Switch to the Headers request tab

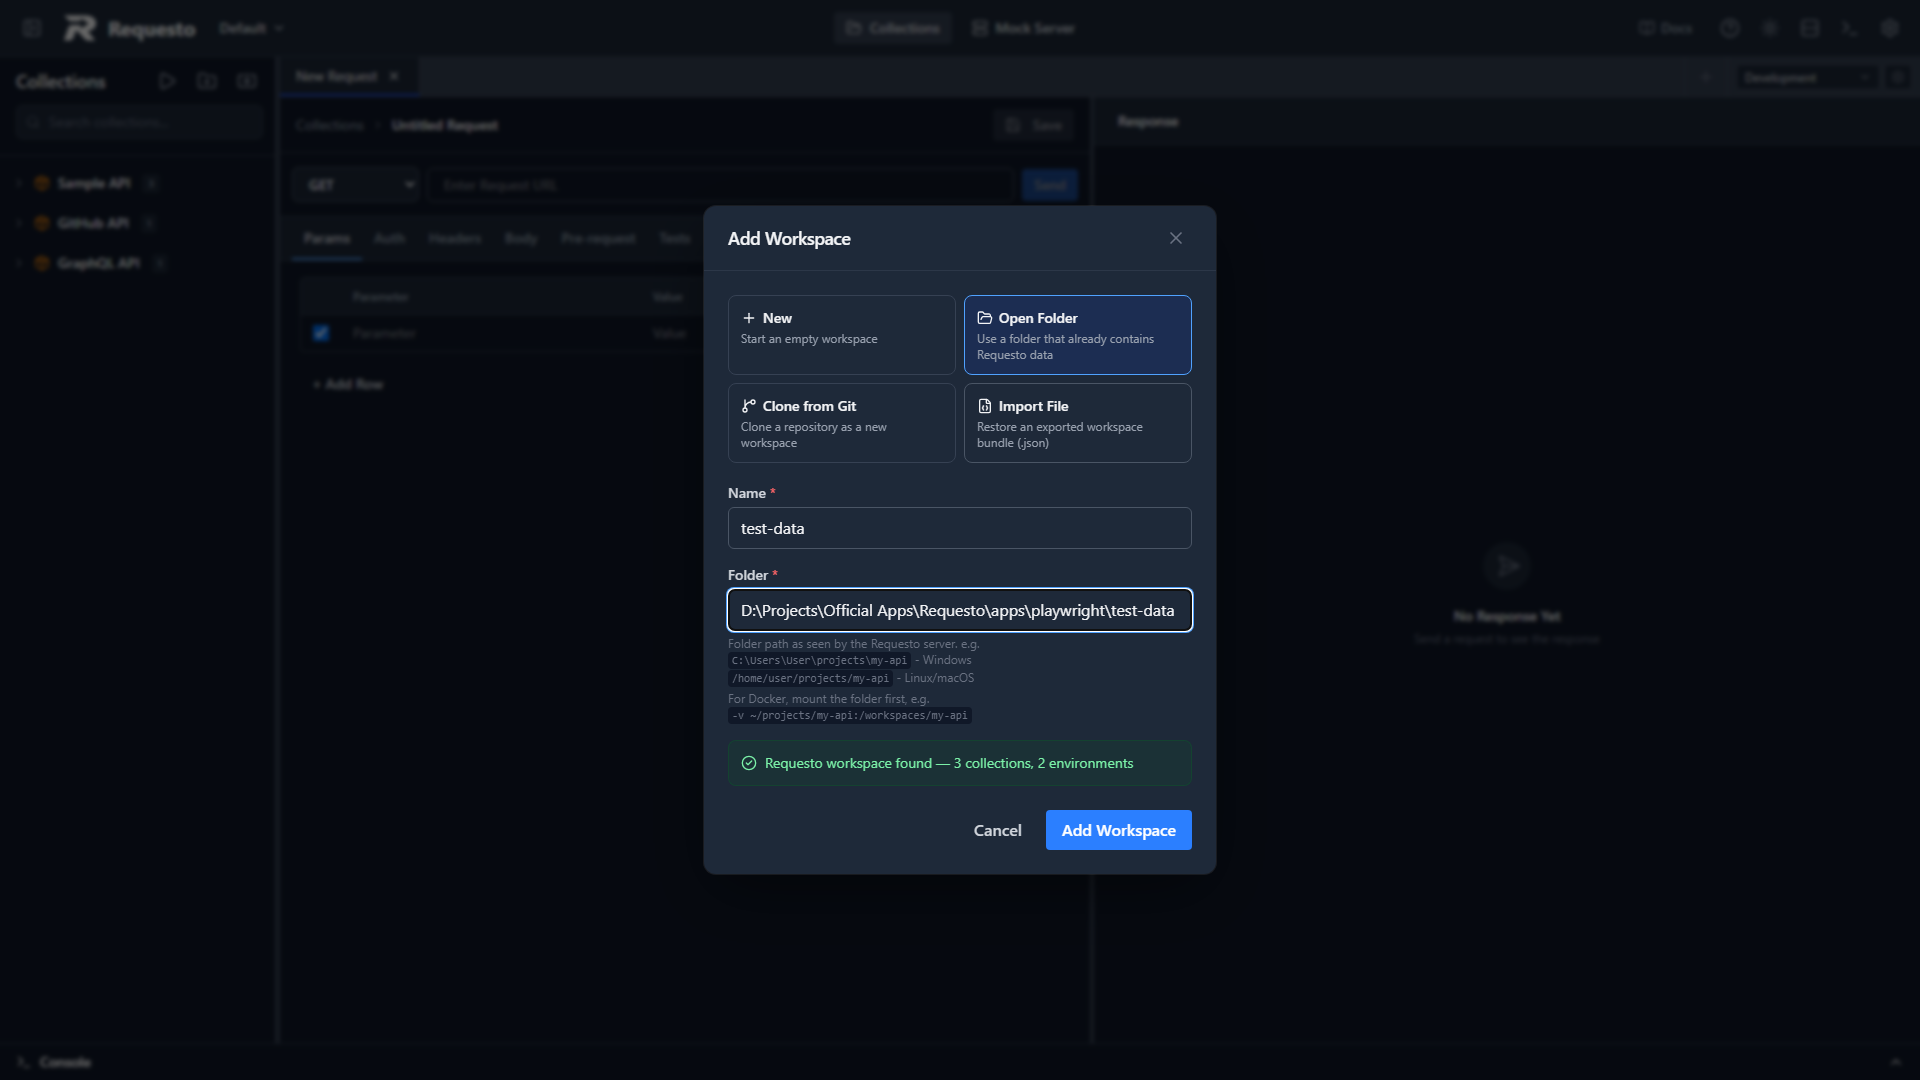(455, 238)
